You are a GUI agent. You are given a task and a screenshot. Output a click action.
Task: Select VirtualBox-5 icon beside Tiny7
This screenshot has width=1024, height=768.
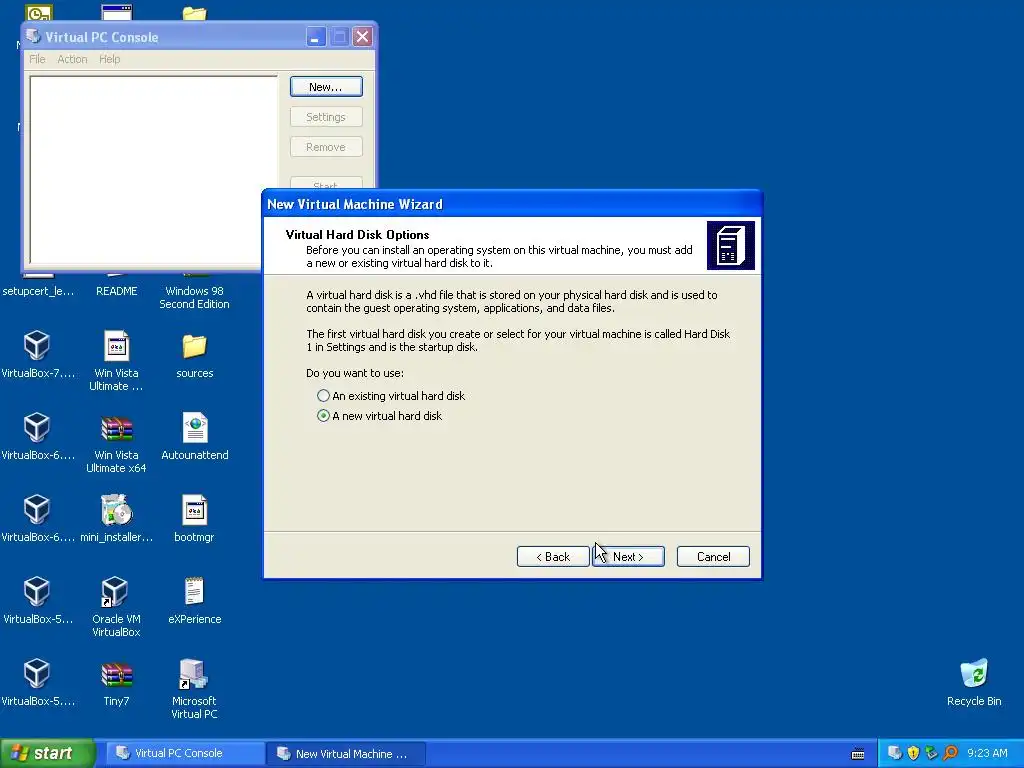[37, 682]
